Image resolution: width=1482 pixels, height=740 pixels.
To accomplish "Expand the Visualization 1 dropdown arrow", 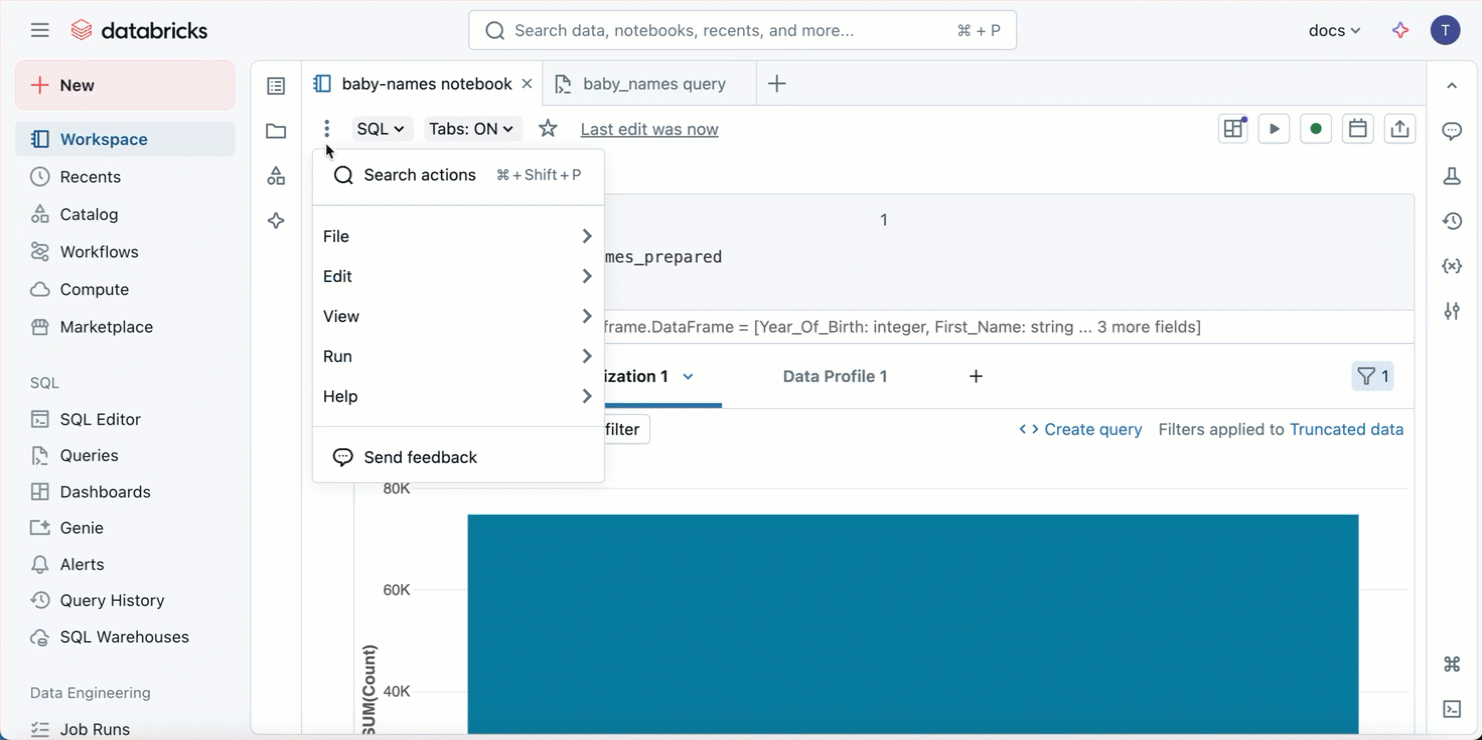I will tap(688, 377).
